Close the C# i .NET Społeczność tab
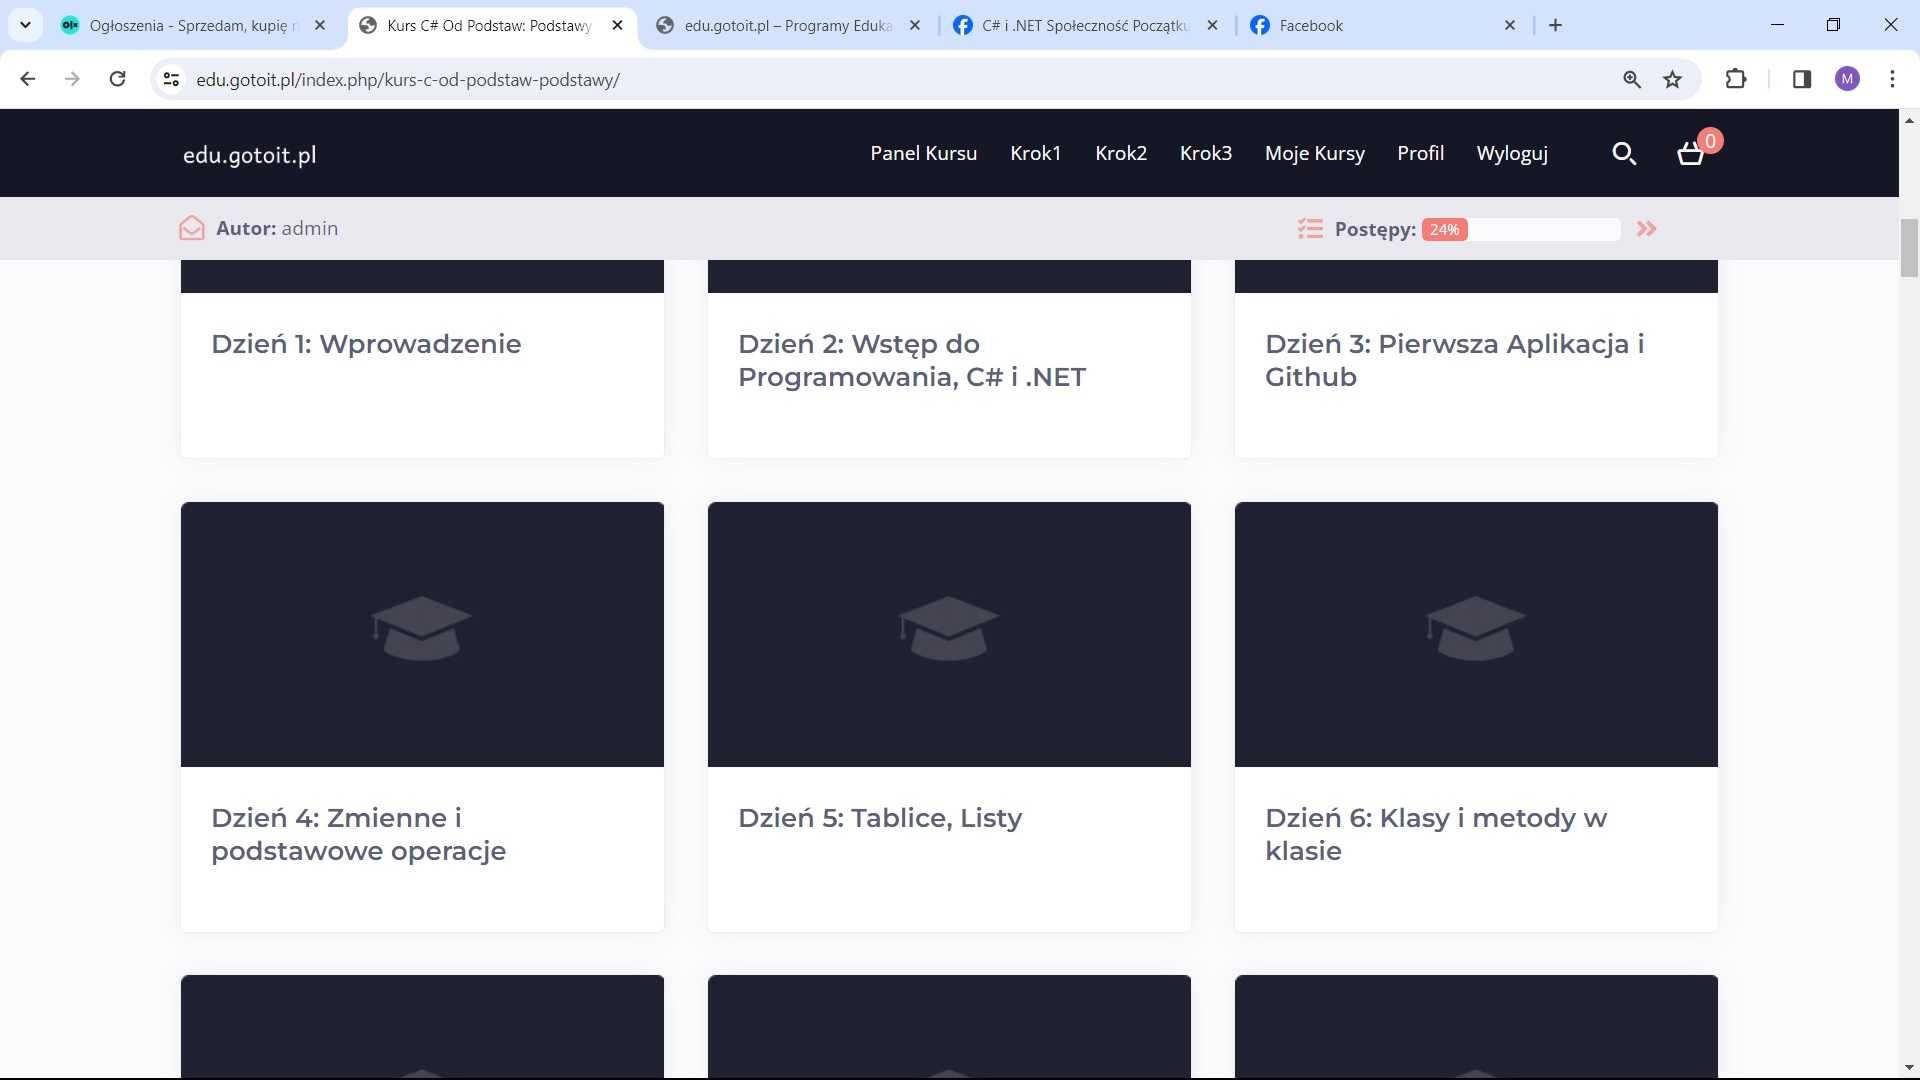 click(1213, 25)
